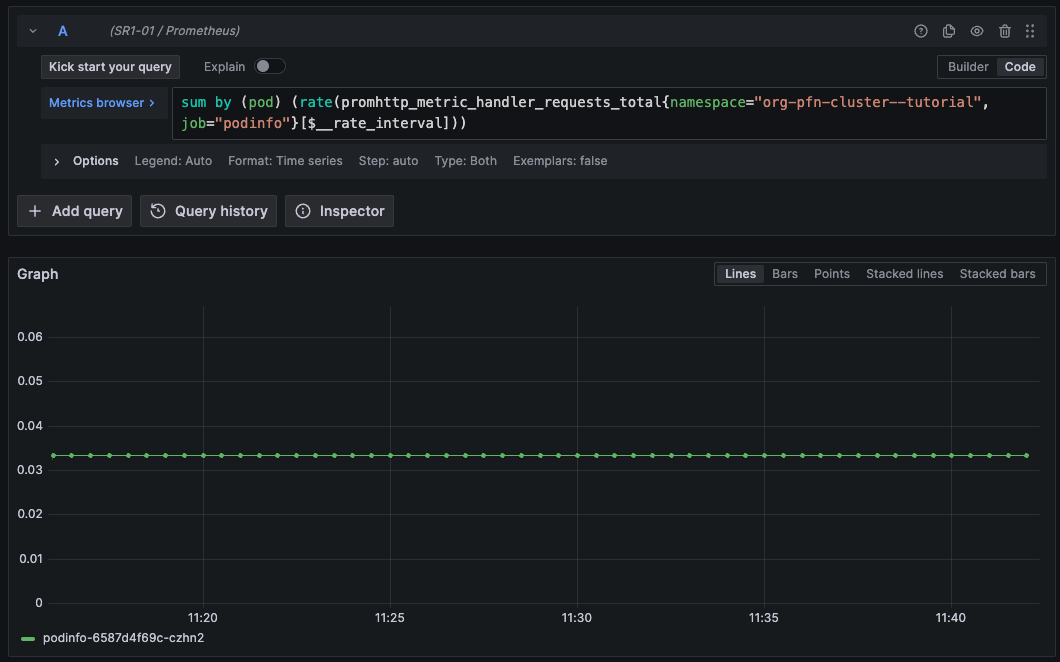The width and height of the screenshot is (1060, 662).
Task: Open query help icon
Action: [921, 31]
